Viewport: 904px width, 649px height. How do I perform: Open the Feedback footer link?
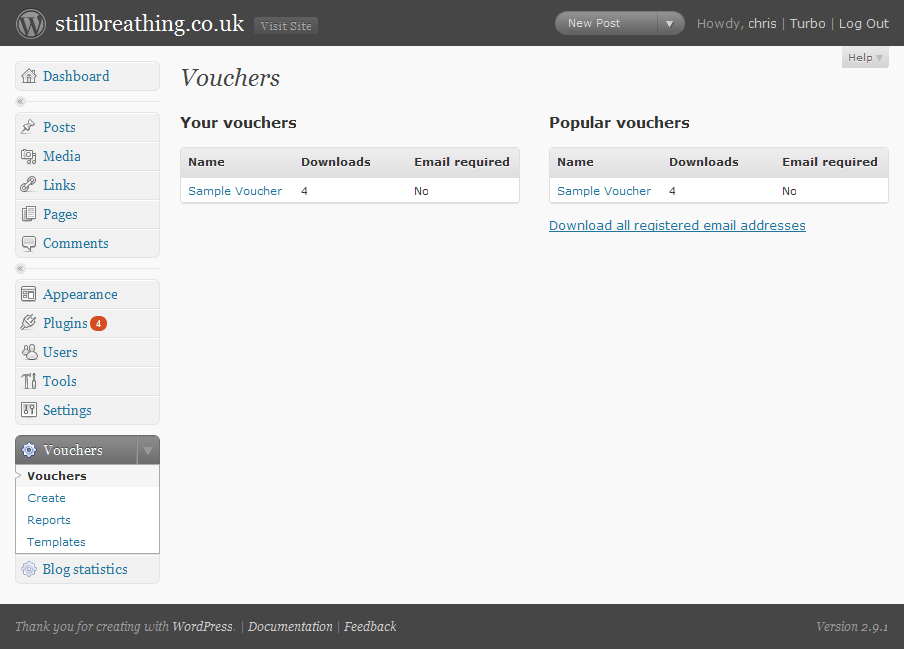(370, 627)
